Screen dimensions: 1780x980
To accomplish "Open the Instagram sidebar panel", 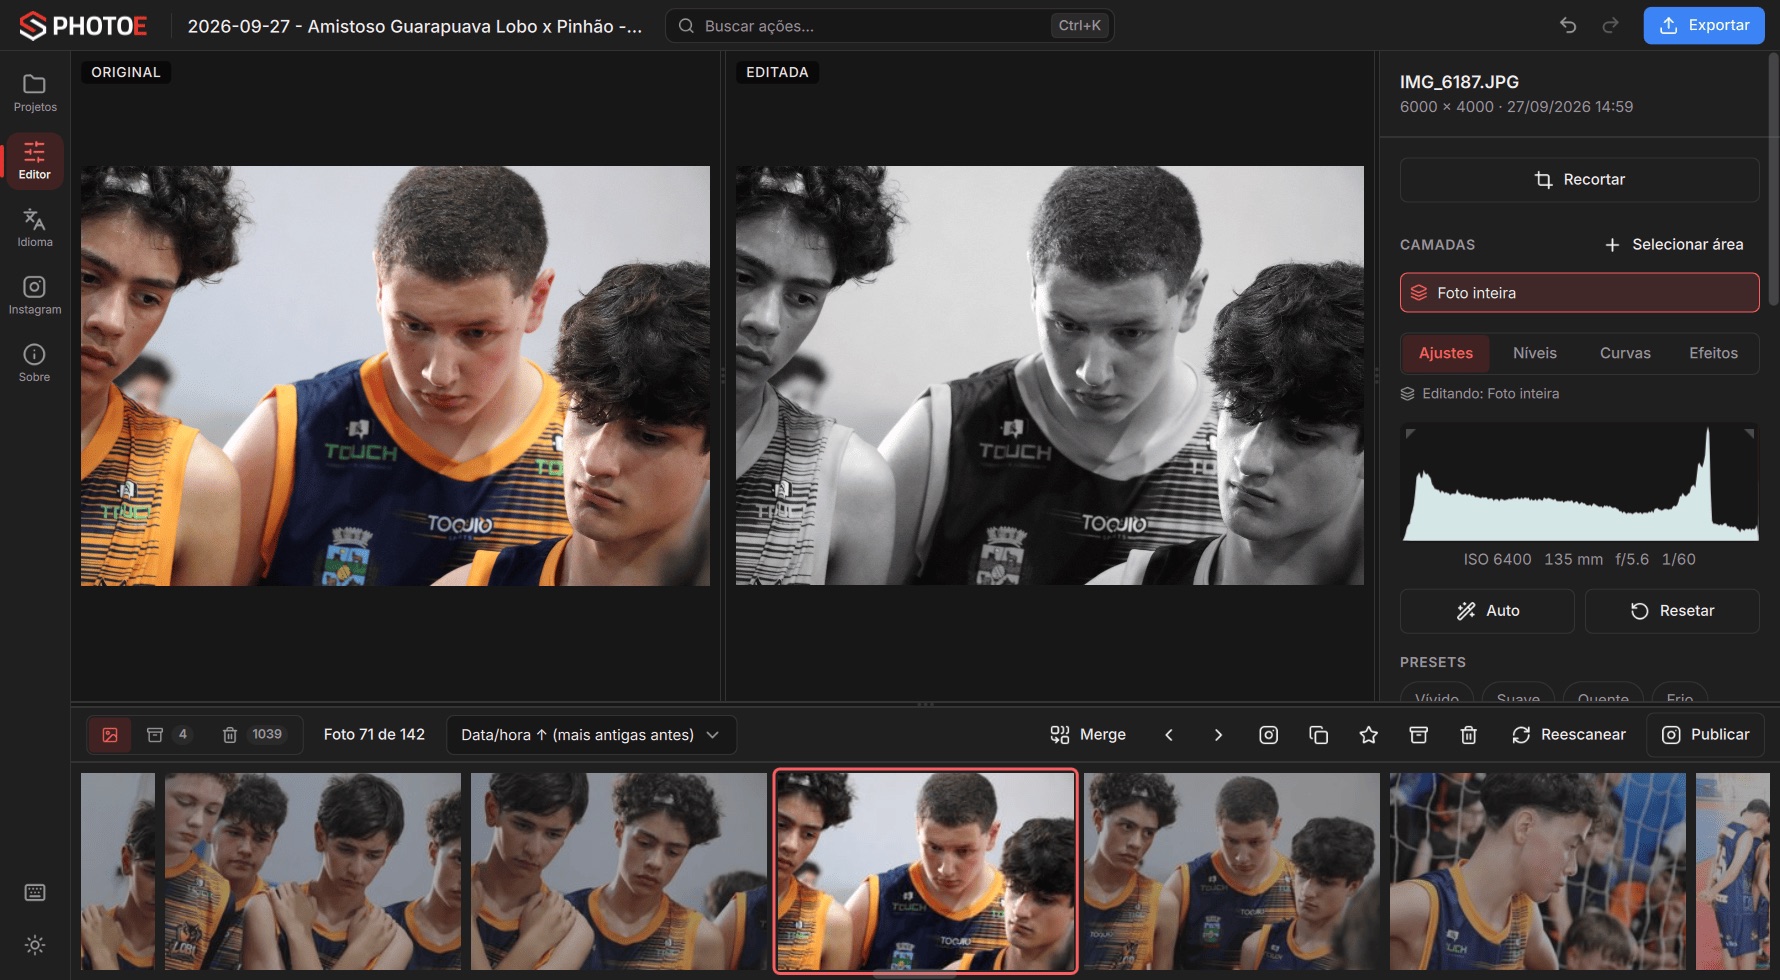I will 35,296.
